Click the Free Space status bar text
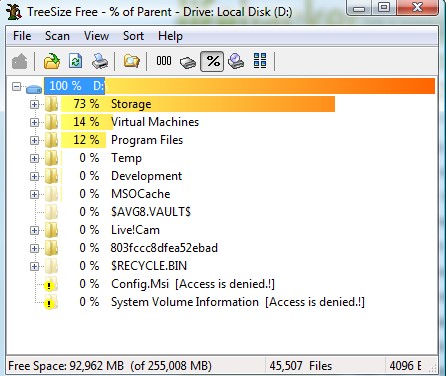Screen dimensions: 446x376 pos(110,366)
